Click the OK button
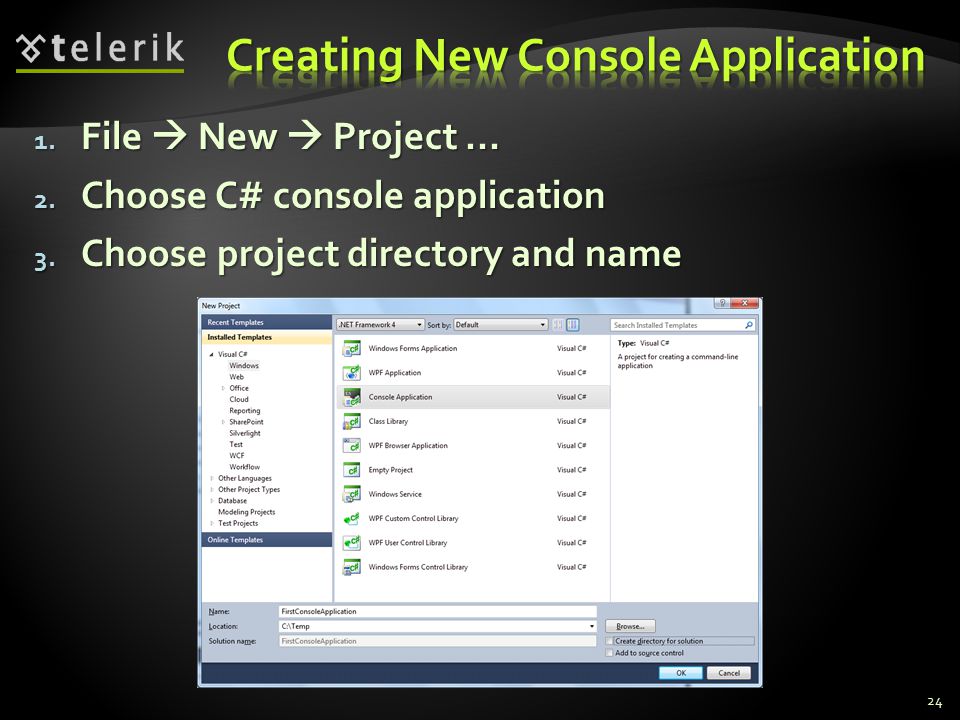 (x=681, y=673)
